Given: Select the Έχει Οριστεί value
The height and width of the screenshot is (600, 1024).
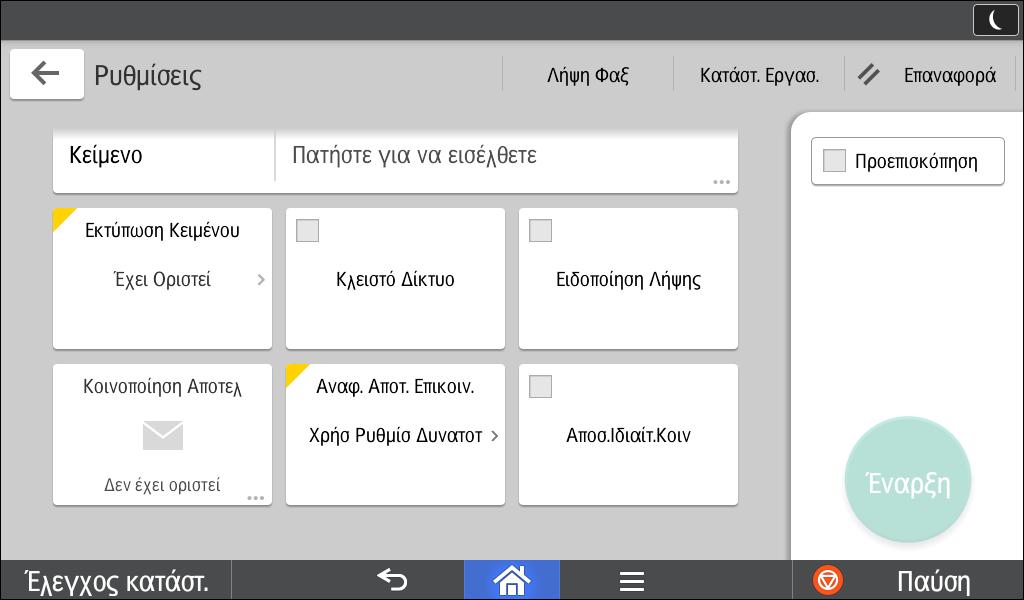Looking at the screenshot, I should point(163,279).
